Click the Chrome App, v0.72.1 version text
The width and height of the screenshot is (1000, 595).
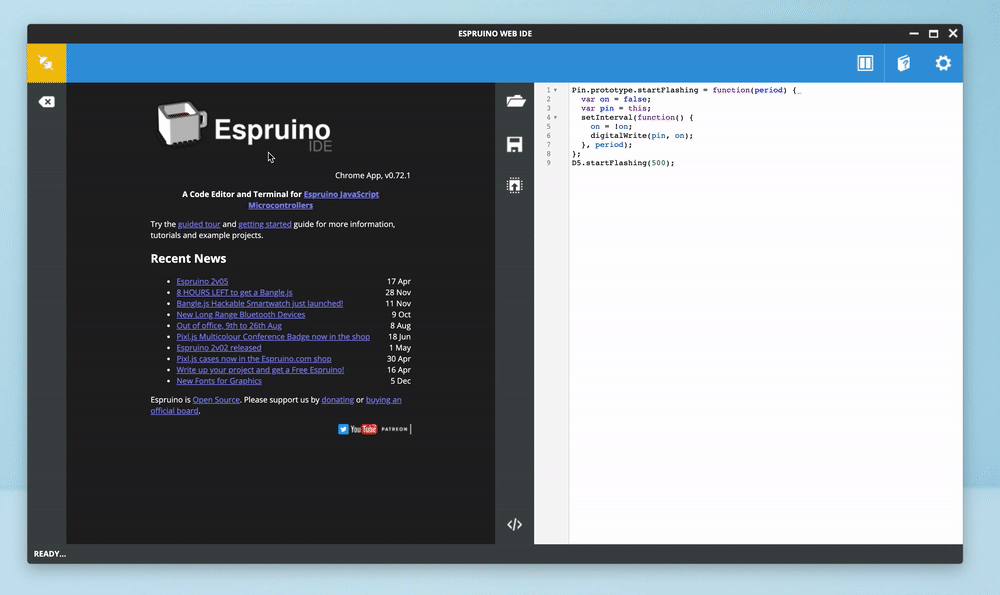[x=372, y=175]
